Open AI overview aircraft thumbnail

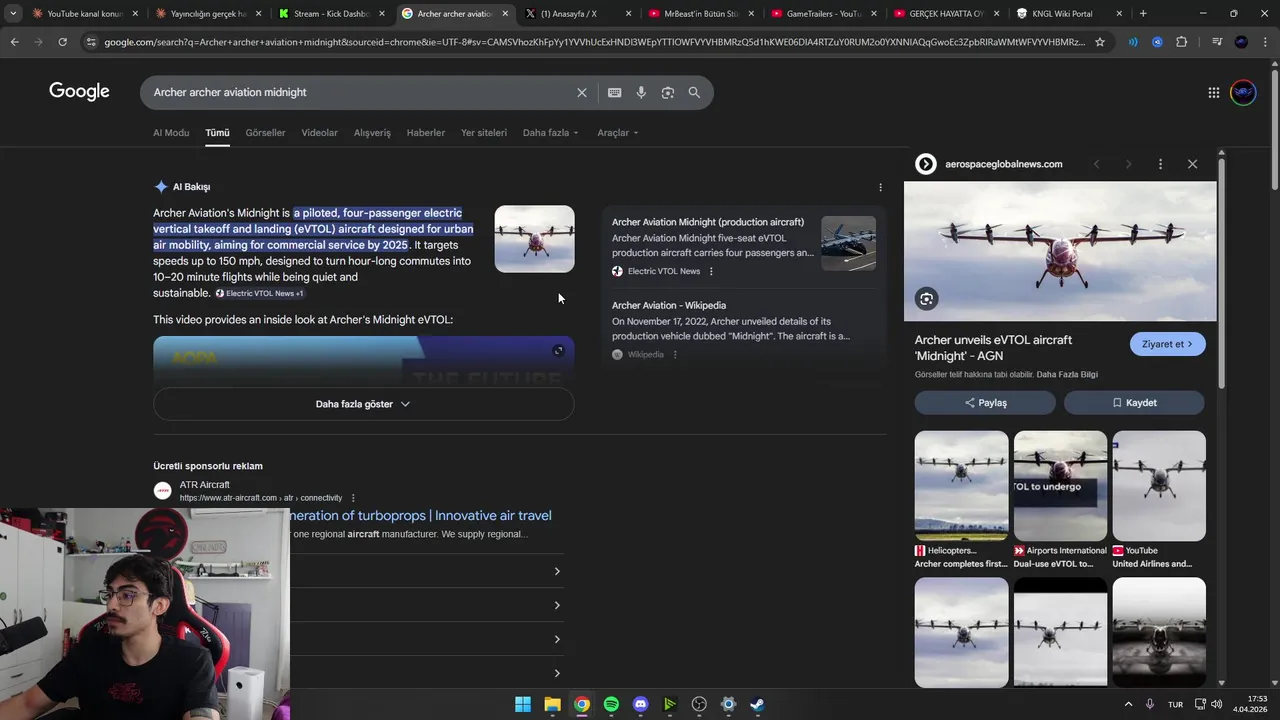click(x=534, y=239)
